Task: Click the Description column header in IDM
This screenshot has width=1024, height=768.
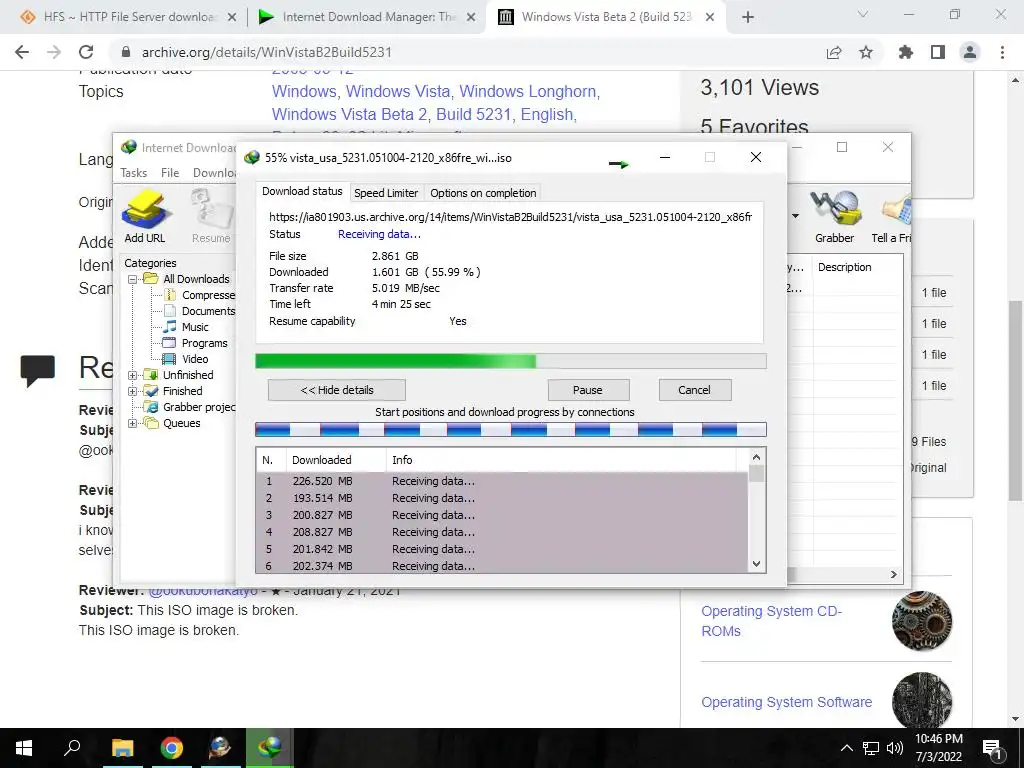Action: pos(857,267)
